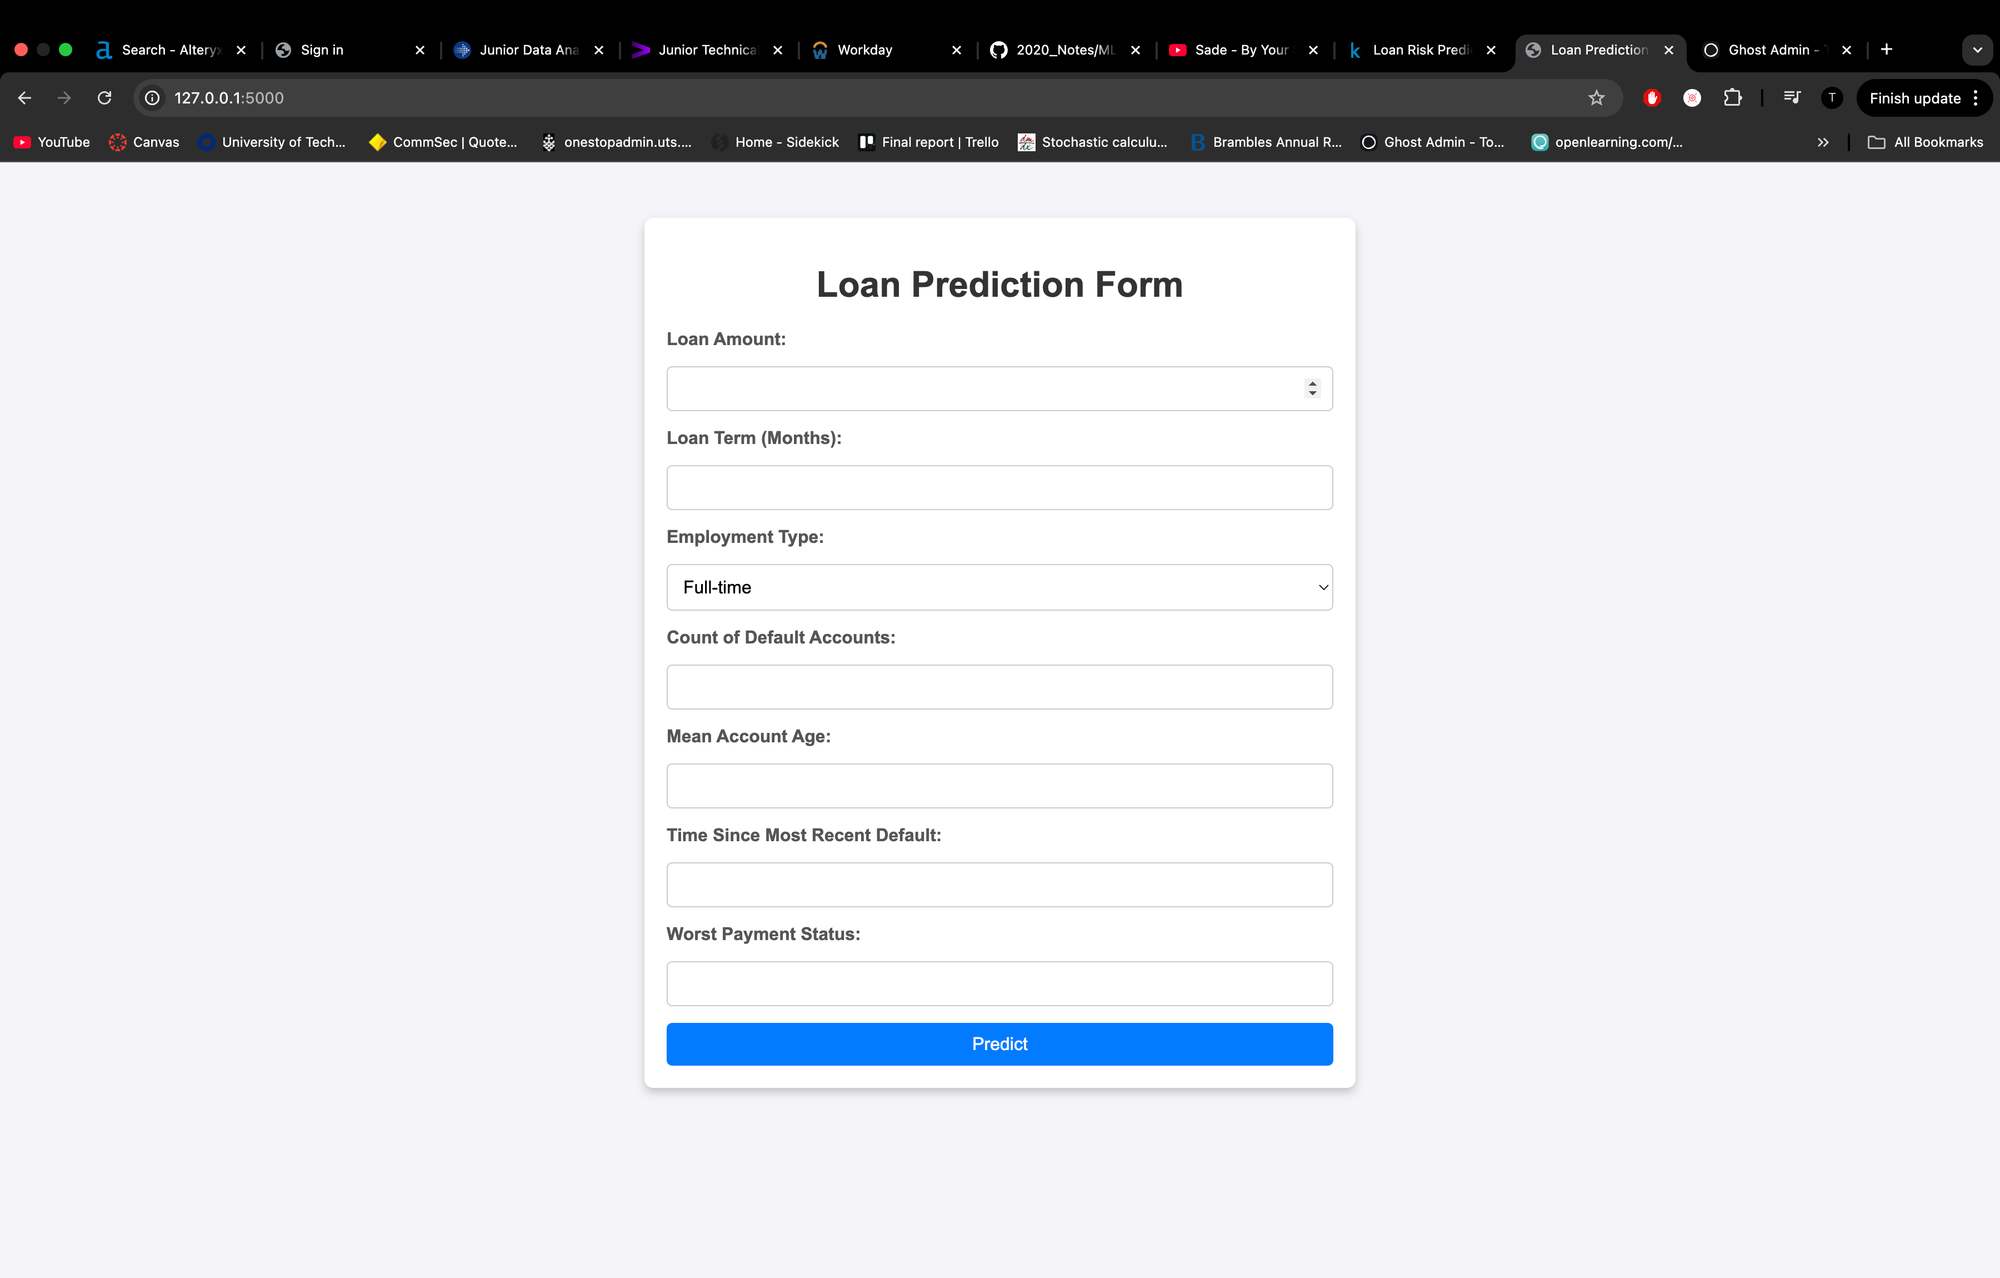Click the profile avatar icon
Image resolution: width=2000 pixels, height=1278 pixels.
point(1832,98)
